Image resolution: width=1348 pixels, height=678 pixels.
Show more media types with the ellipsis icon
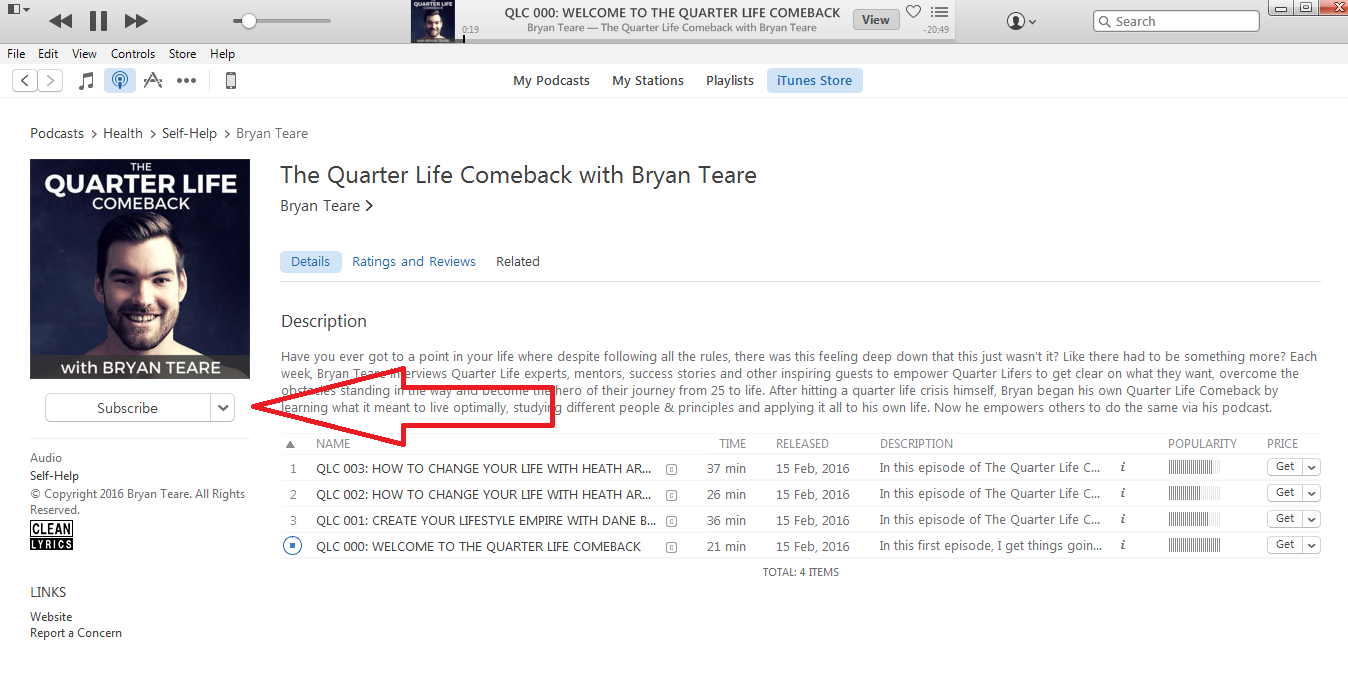pyautogui.click(x=186, y=81)
